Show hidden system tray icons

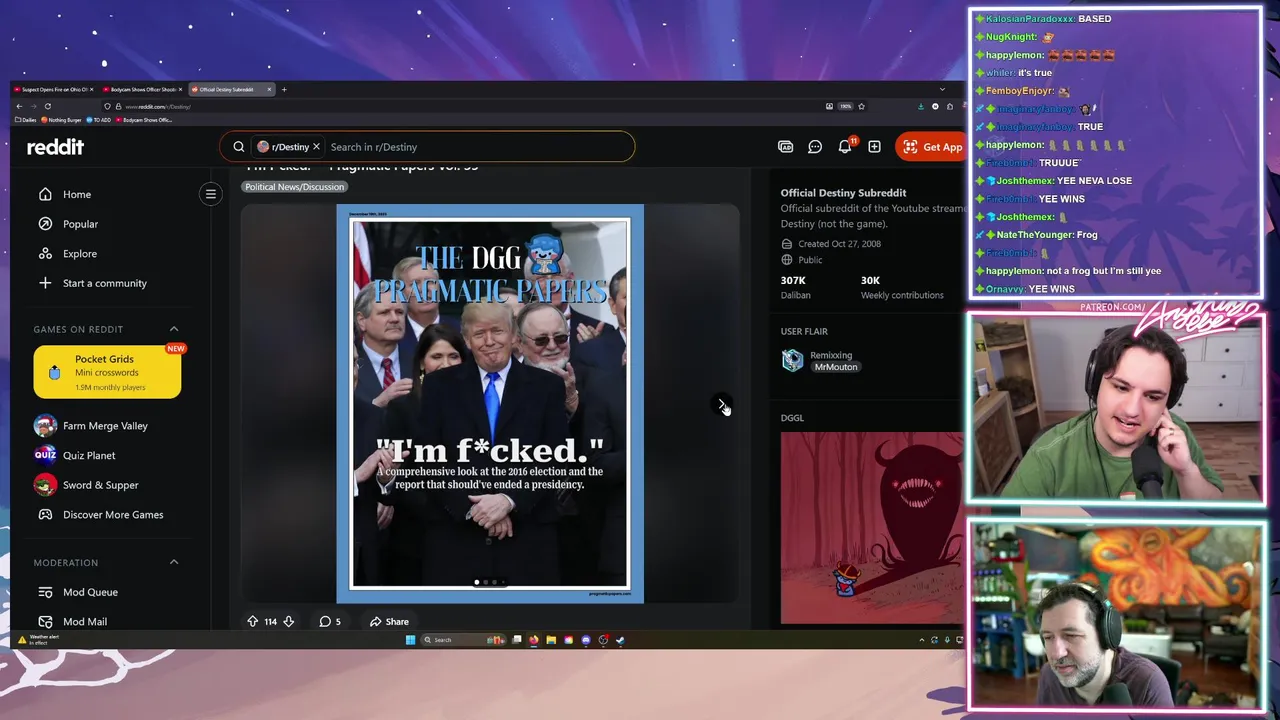(x=922, y=640)
